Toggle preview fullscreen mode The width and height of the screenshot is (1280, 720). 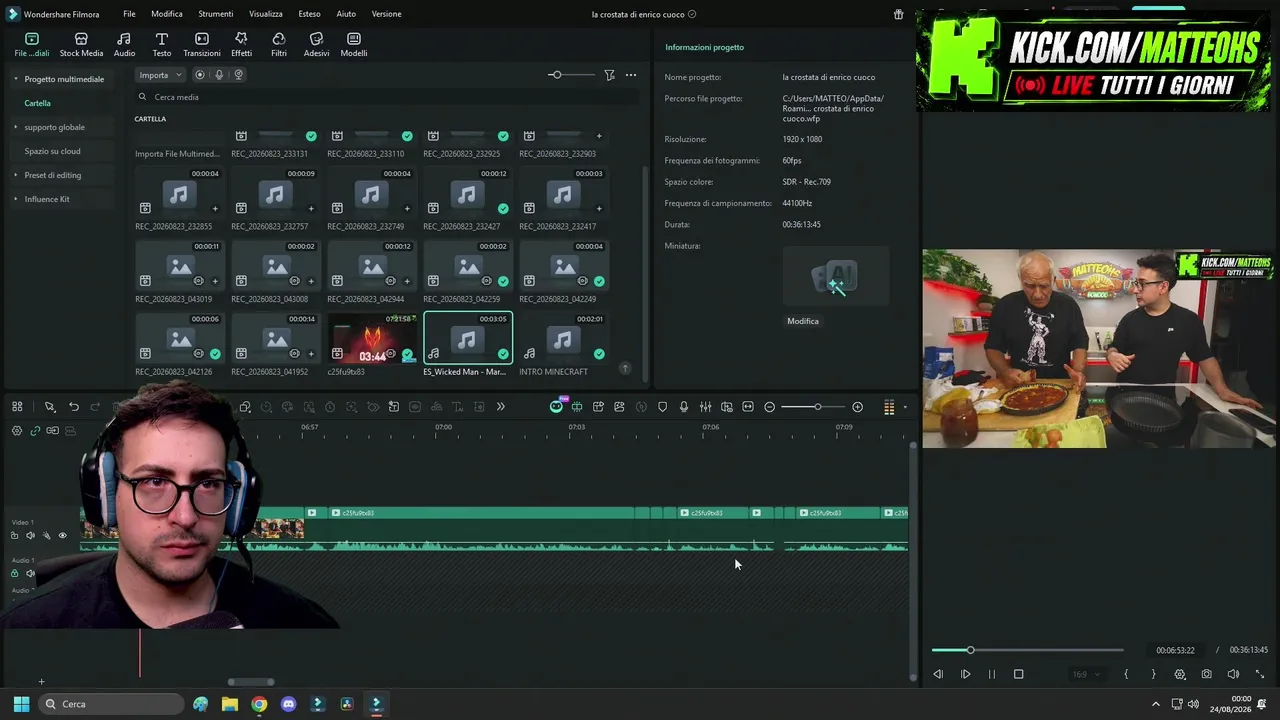tap(1260, 674)
